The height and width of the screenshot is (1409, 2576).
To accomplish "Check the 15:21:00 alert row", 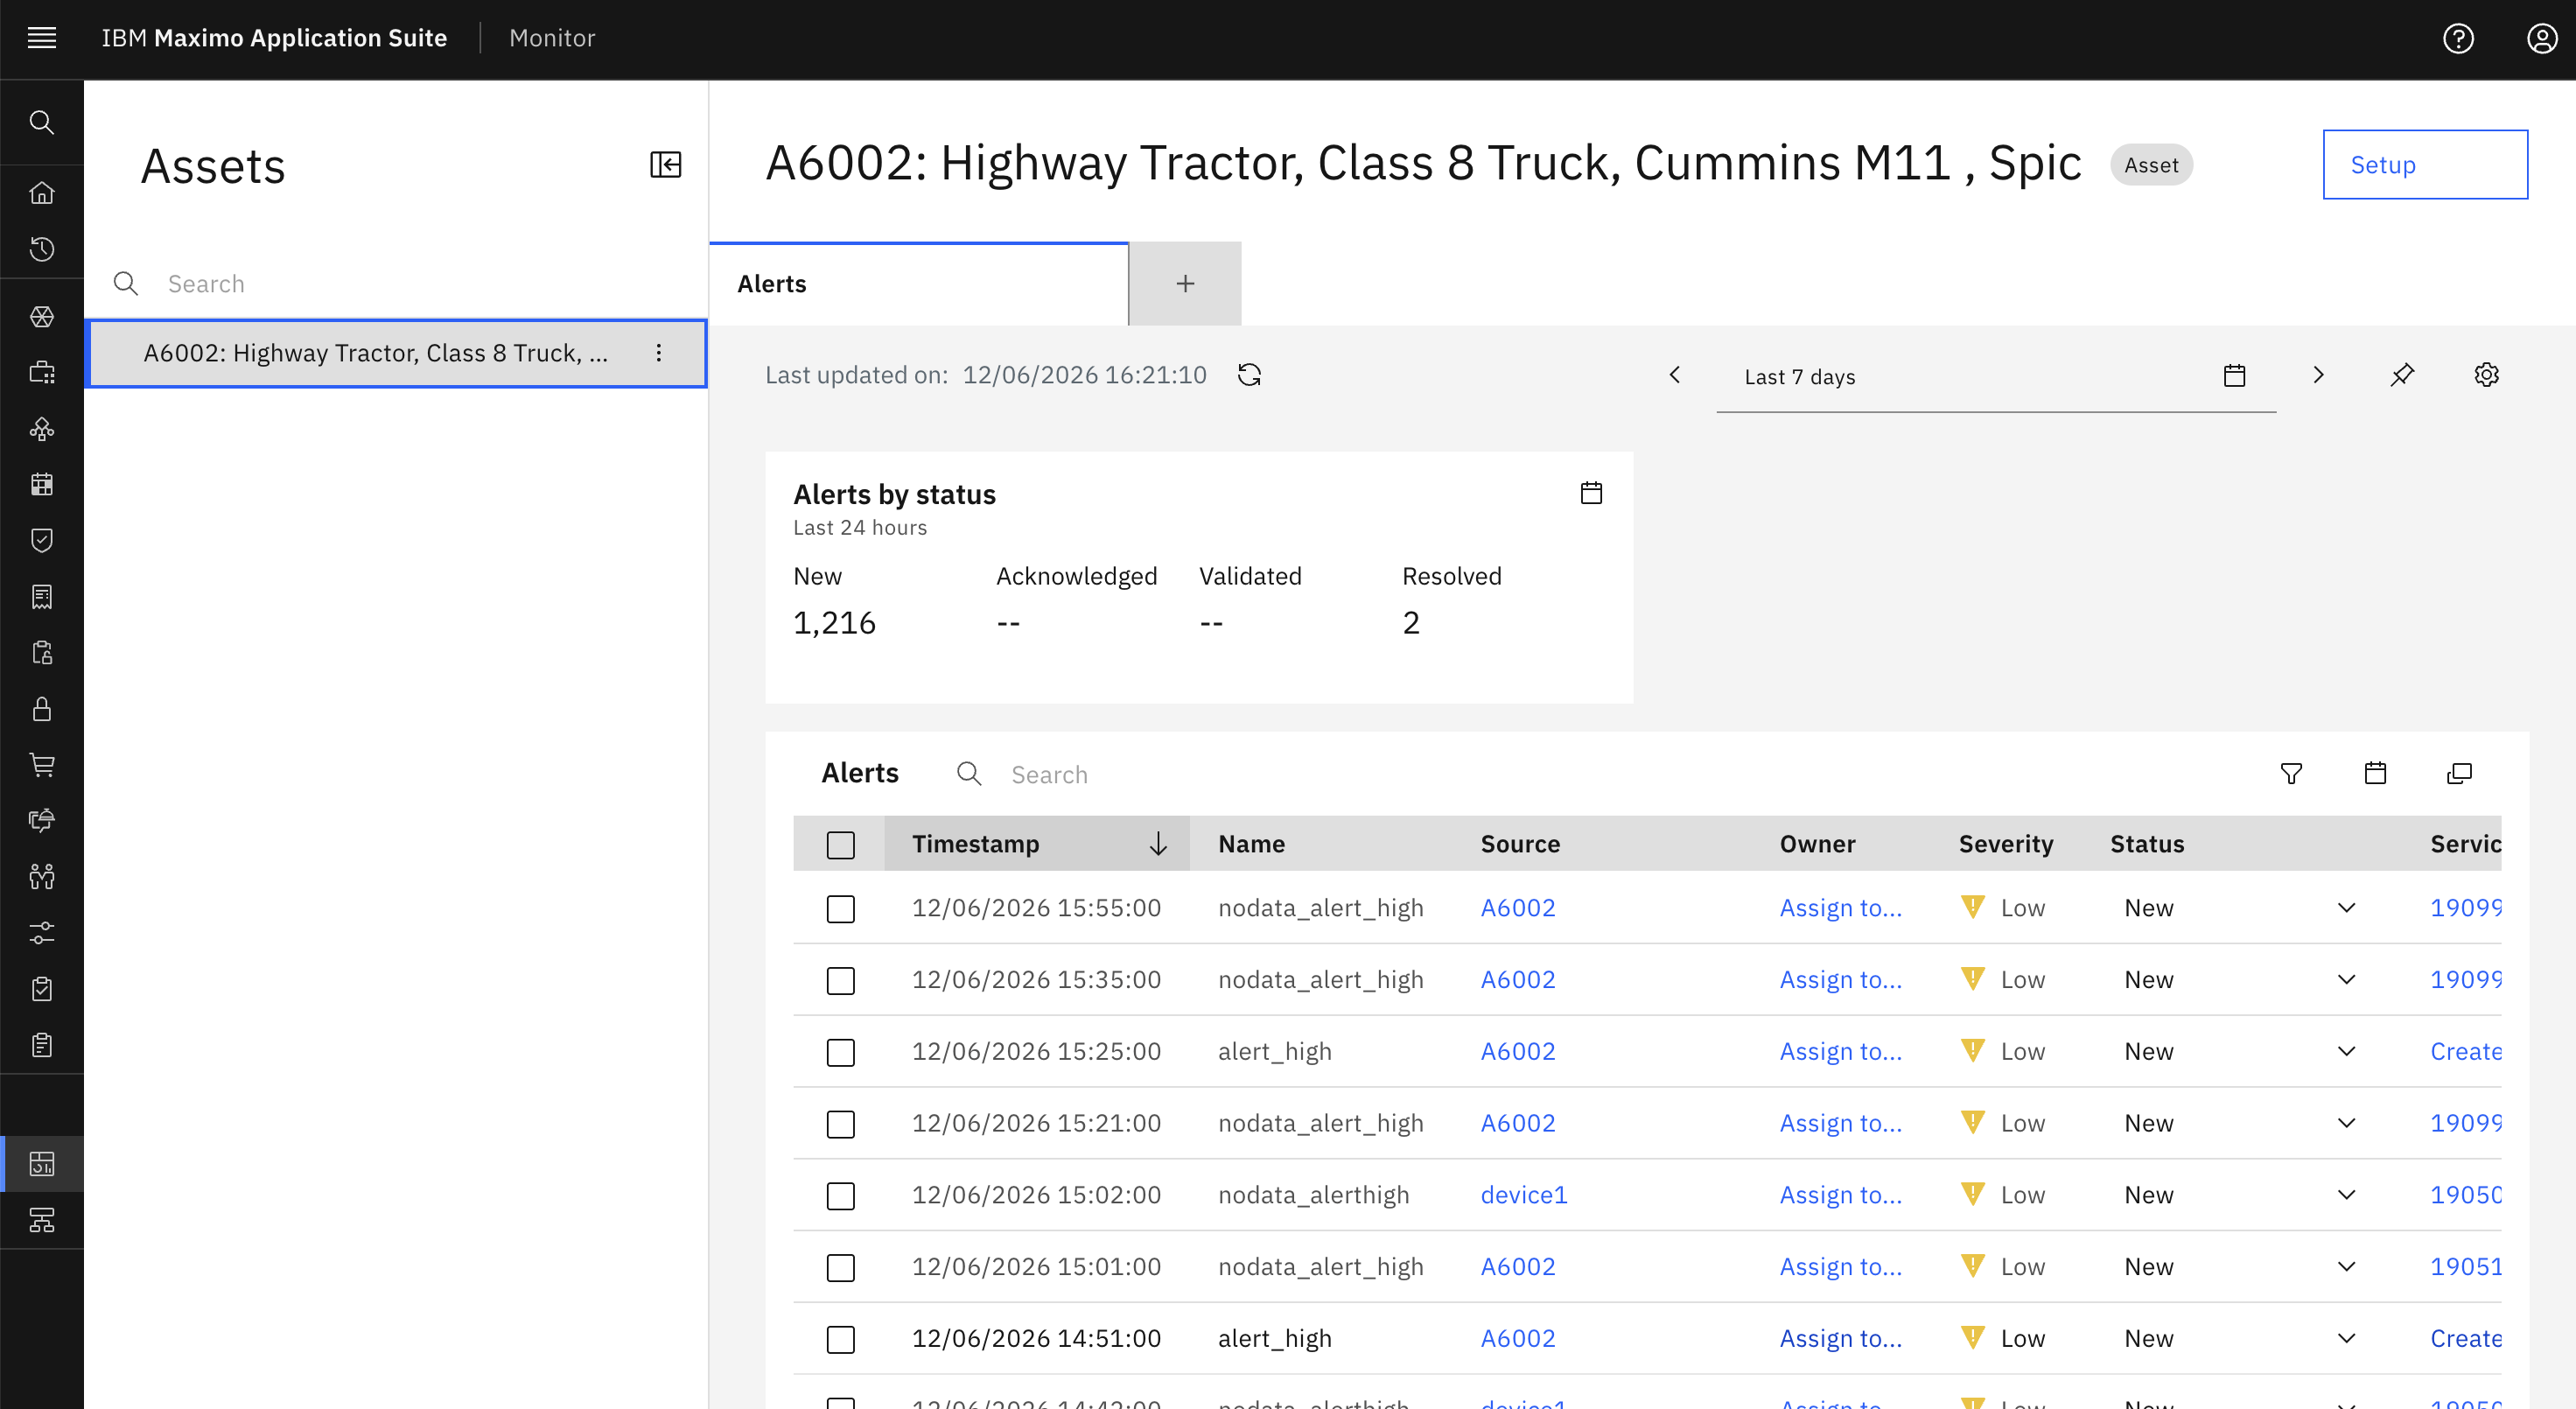I will tap(841, 1125).
